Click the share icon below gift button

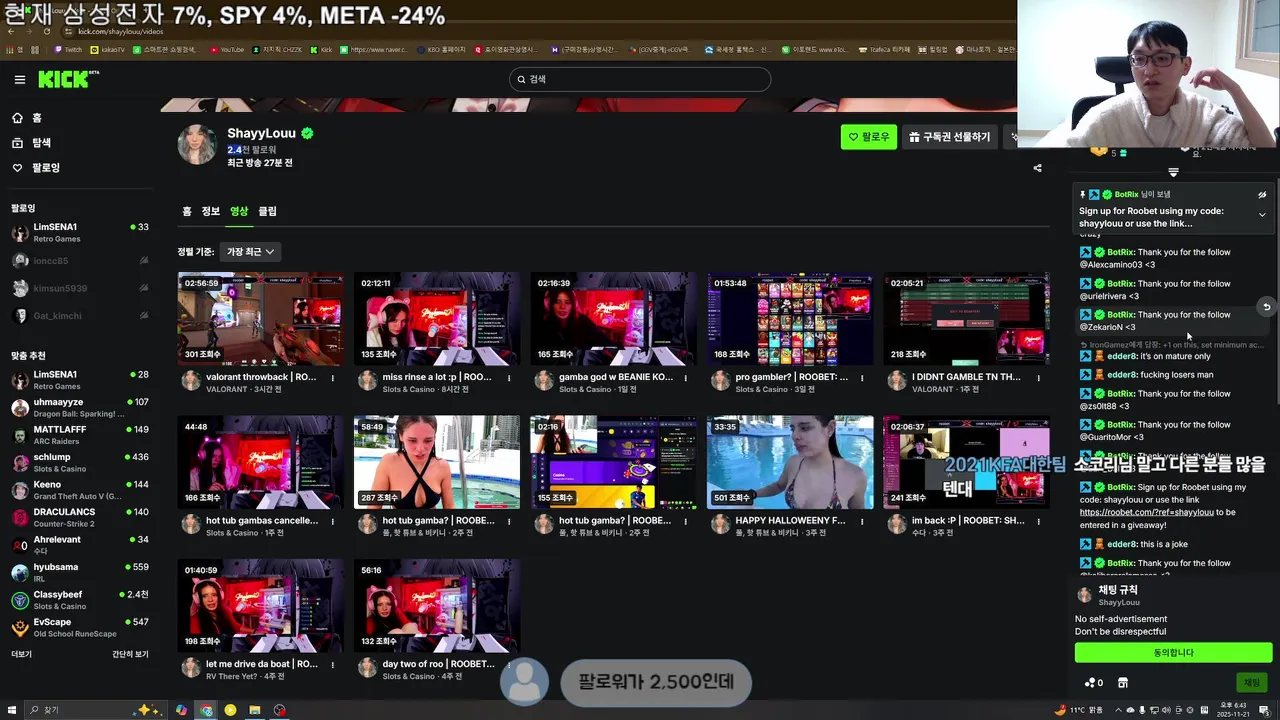[1037, 168]
